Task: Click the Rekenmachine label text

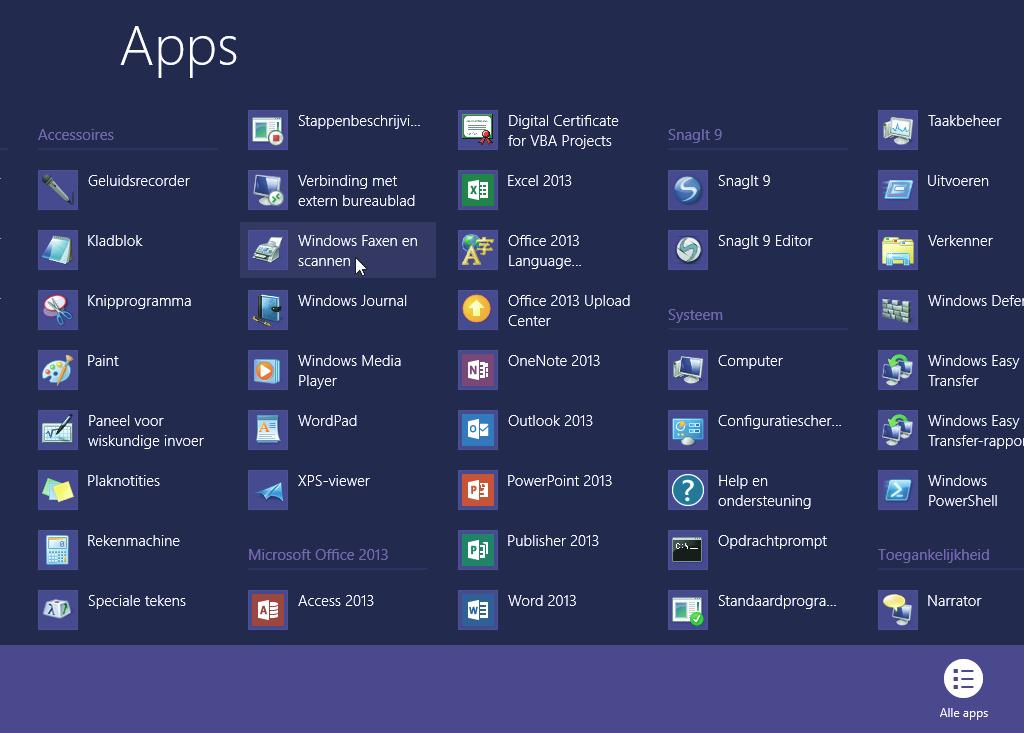Action: pyautogui.click(x=133, y=541)
